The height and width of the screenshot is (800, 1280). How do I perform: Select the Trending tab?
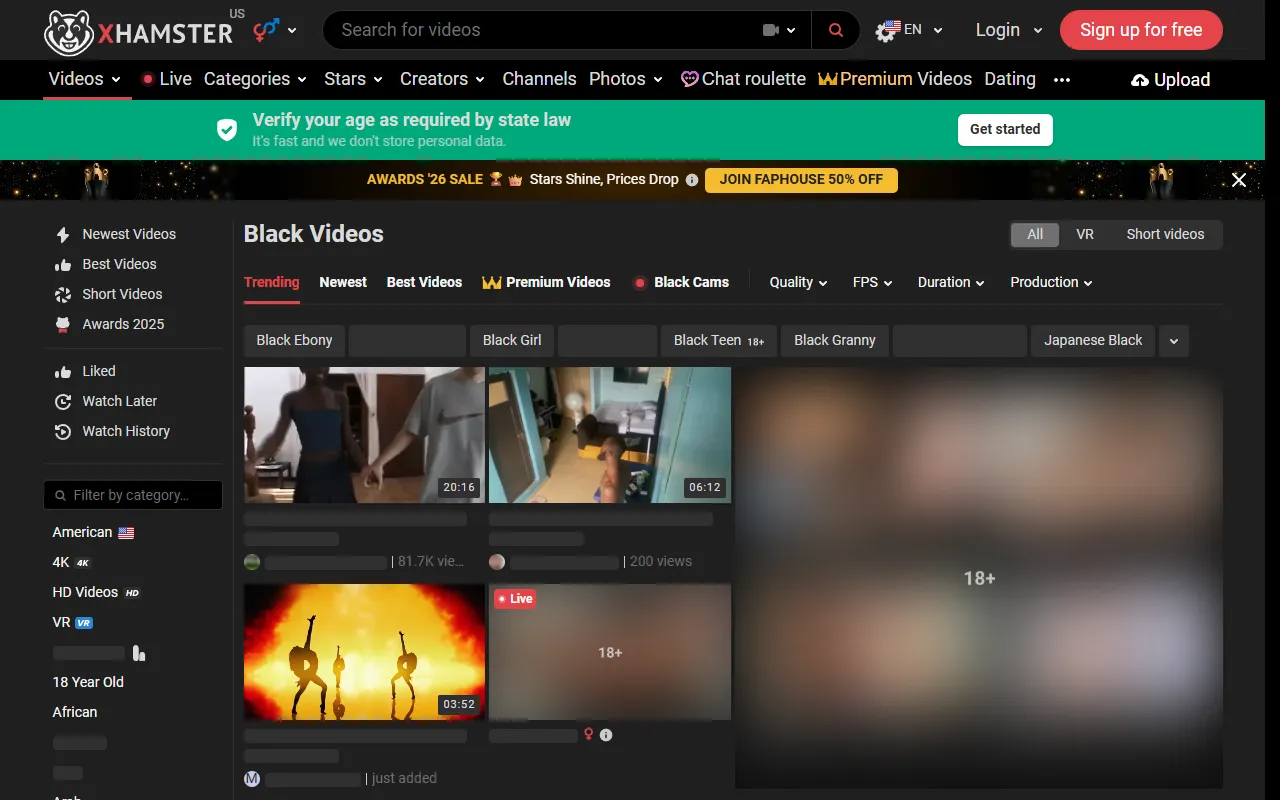(272, 282)
